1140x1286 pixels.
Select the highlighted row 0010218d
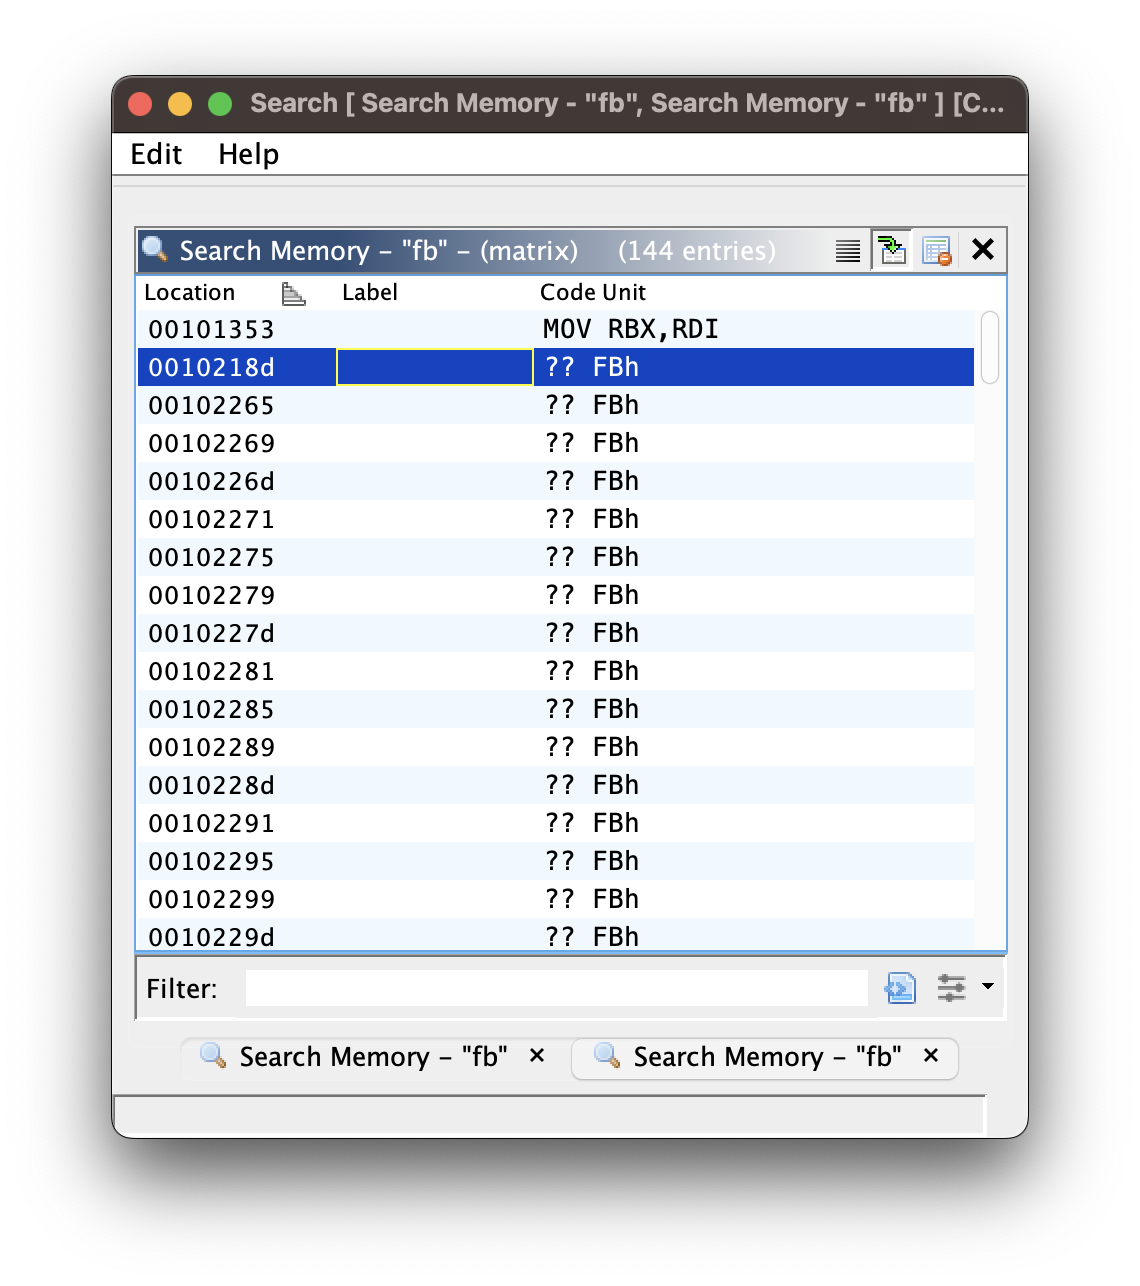click(555, 368)
